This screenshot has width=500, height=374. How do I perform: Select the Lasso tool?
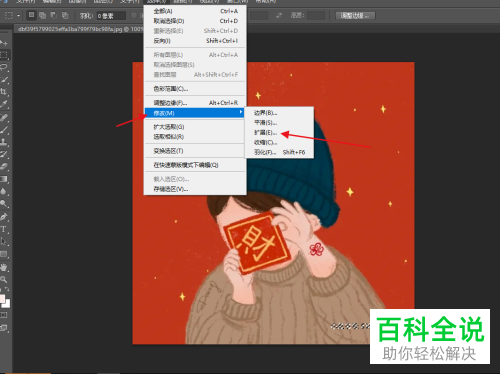click(4, 67)
